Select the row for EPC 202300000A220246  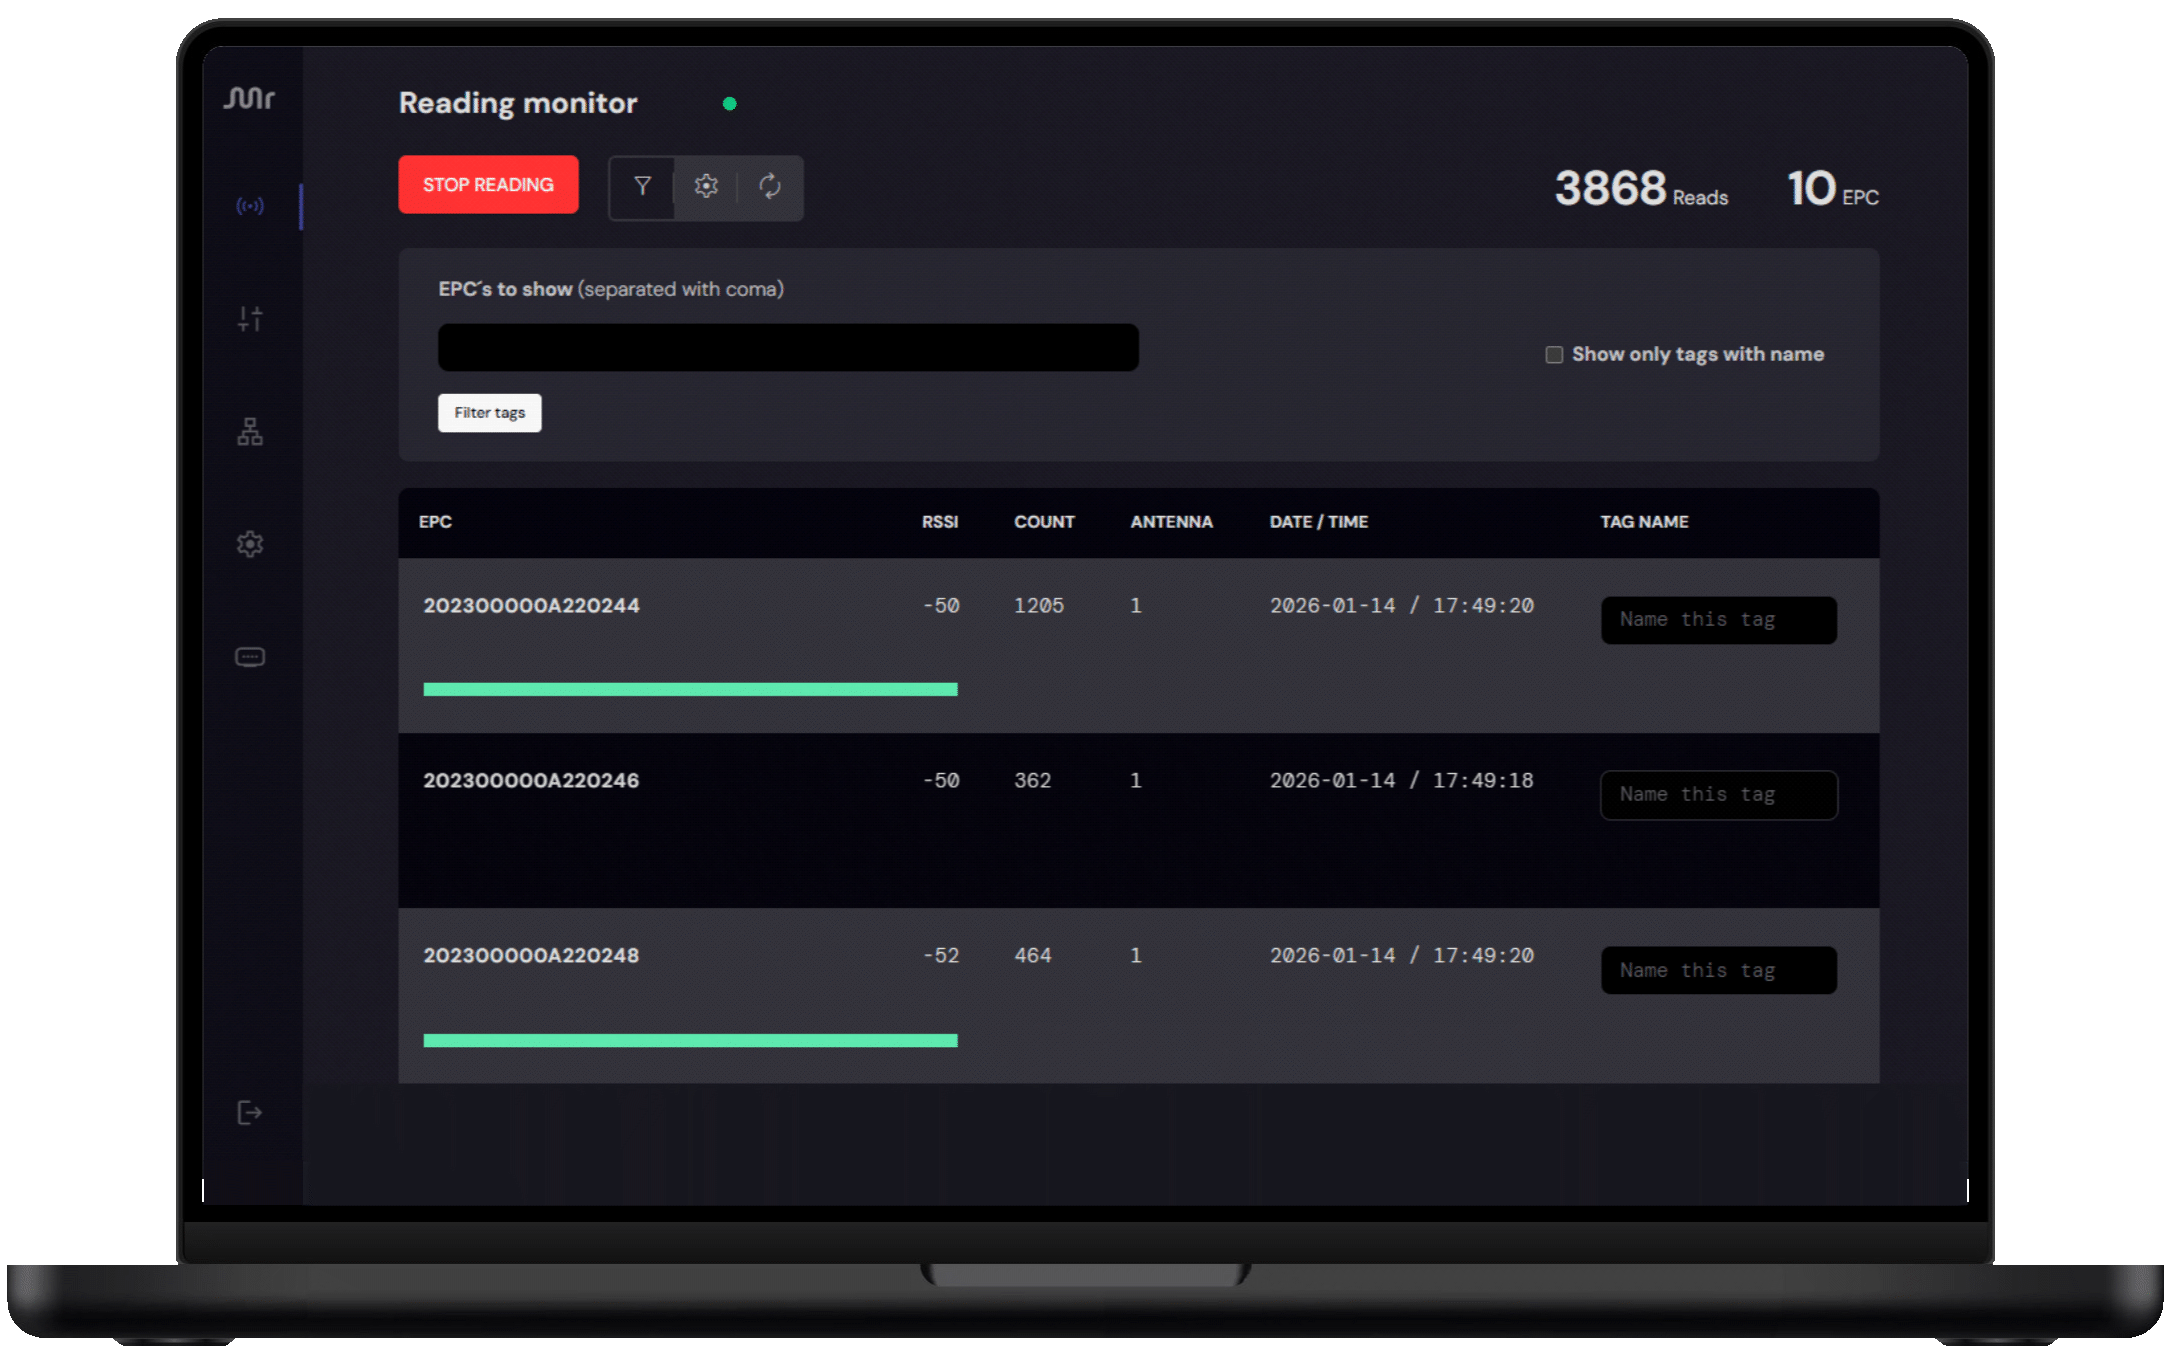coord(531,781)
